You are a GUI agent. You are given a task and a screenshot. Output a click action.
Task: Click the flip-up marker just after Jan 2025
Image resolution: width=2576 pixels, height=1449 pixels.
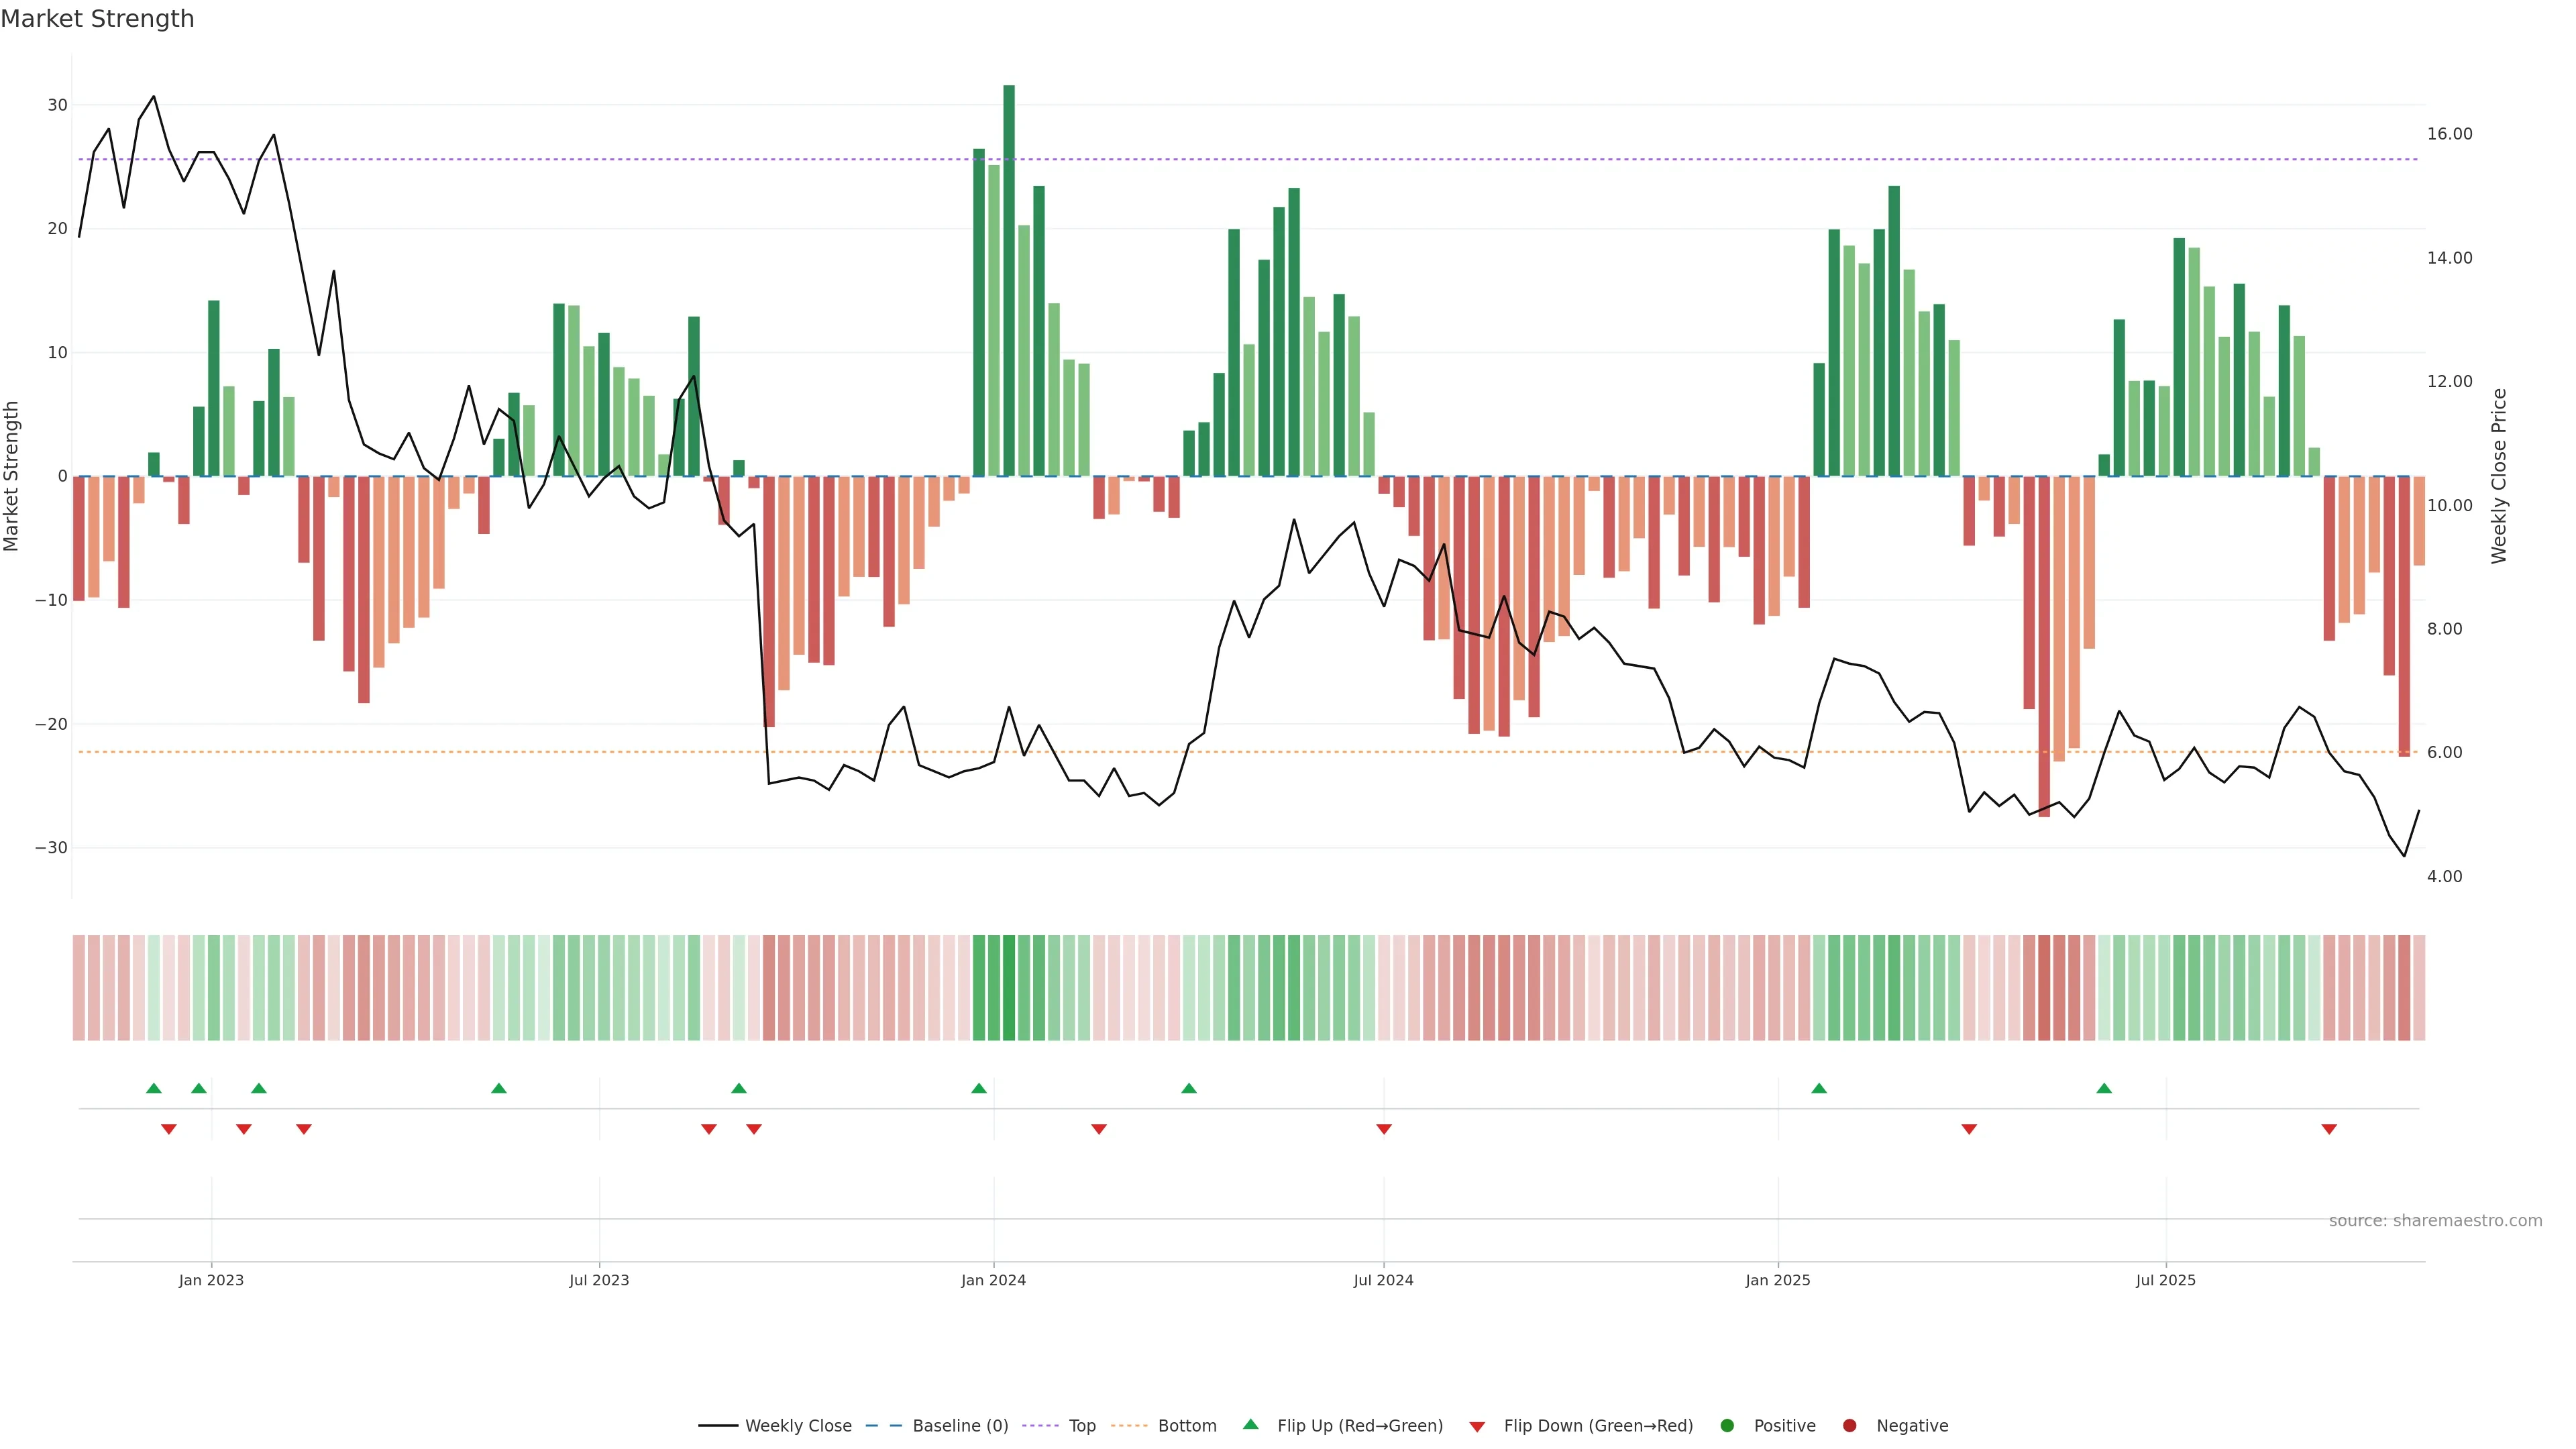pos(1819,1088)
